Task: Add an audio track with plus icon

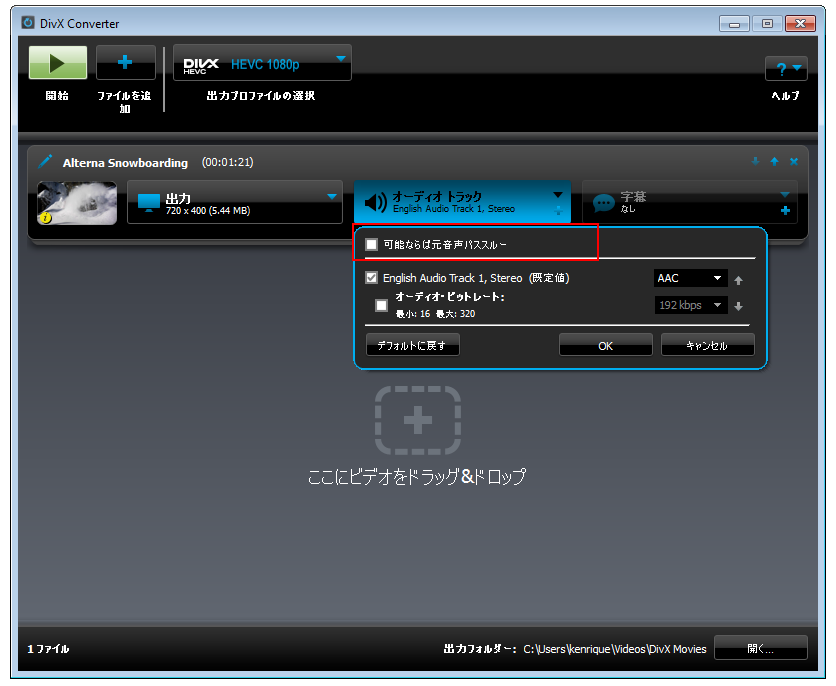Action: tap(558, 211)
